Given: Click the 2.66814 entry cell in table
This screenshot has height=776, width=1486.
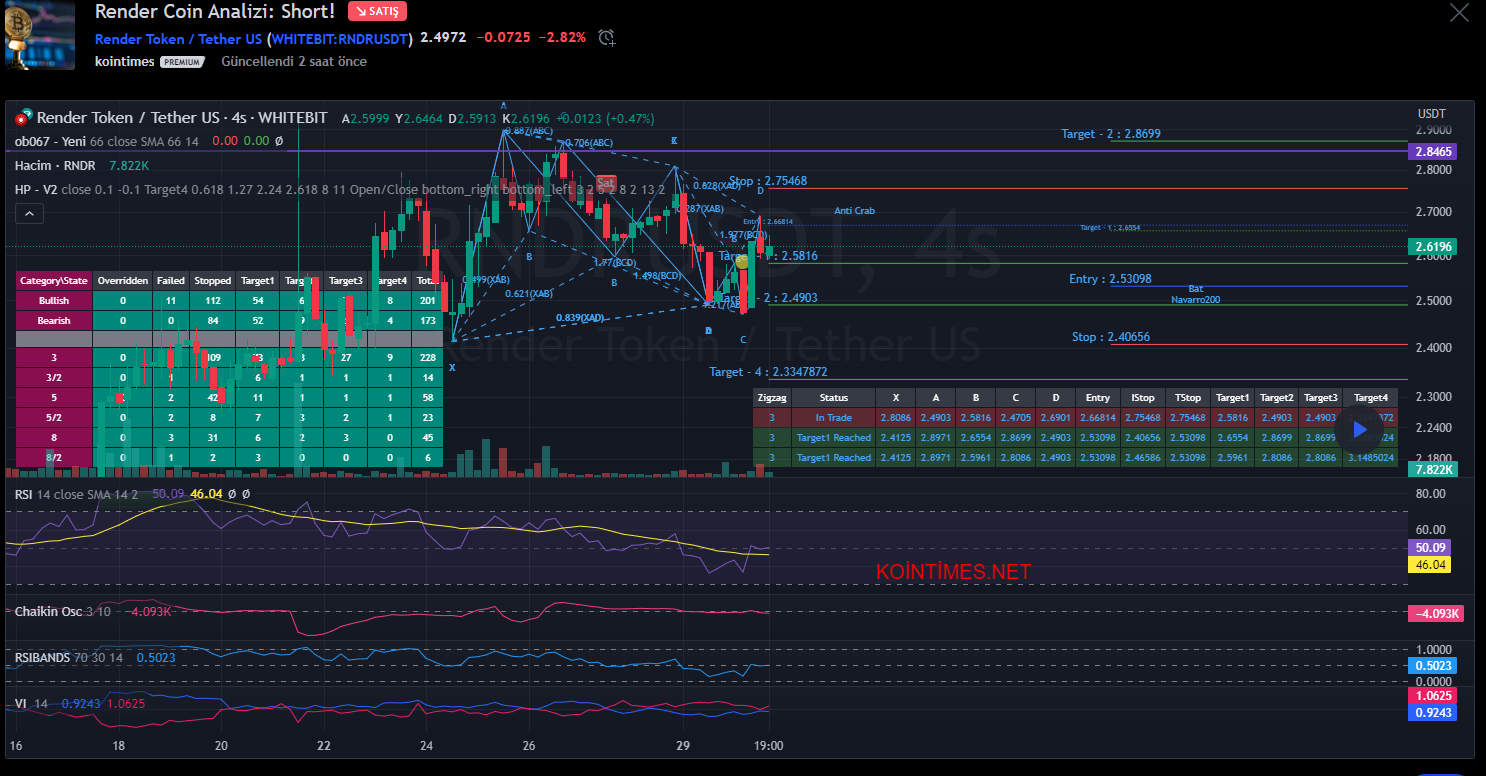Looking at the screenshot, I should coord(1097,418).
